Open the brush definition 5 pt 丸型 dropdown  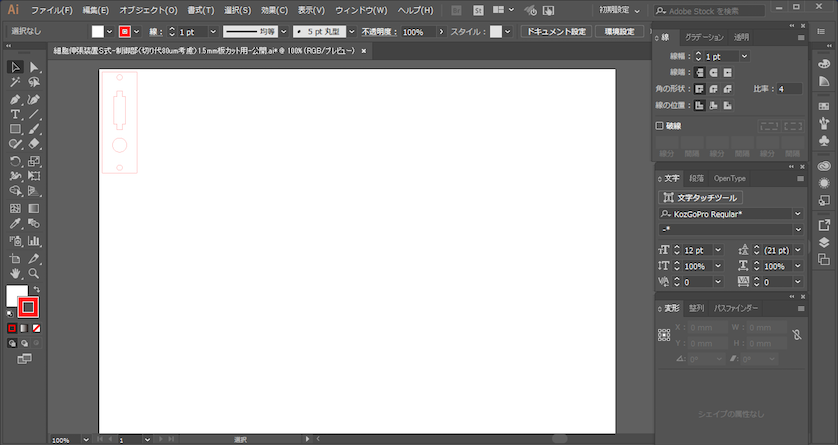point(352,32)
